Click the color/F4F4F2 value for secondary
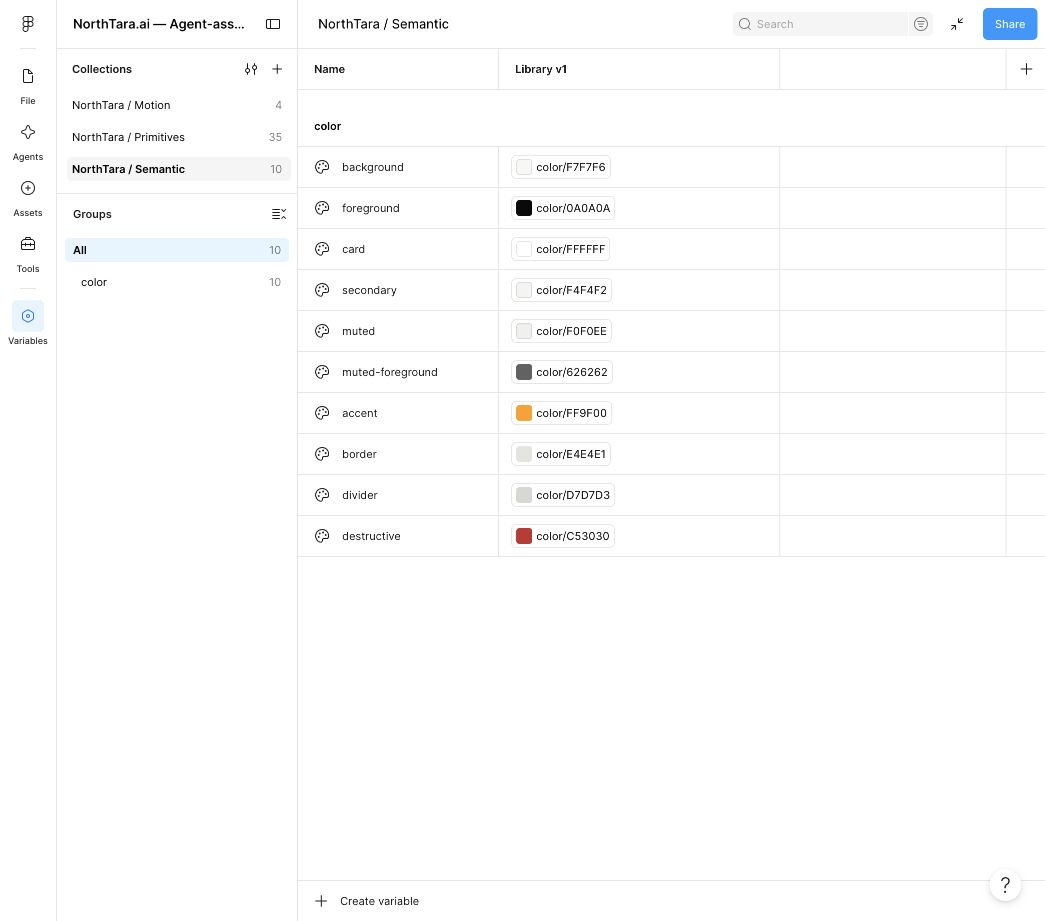Image resolution: width=1045 pixels, height=921 pixels. (x=561, y=290)
